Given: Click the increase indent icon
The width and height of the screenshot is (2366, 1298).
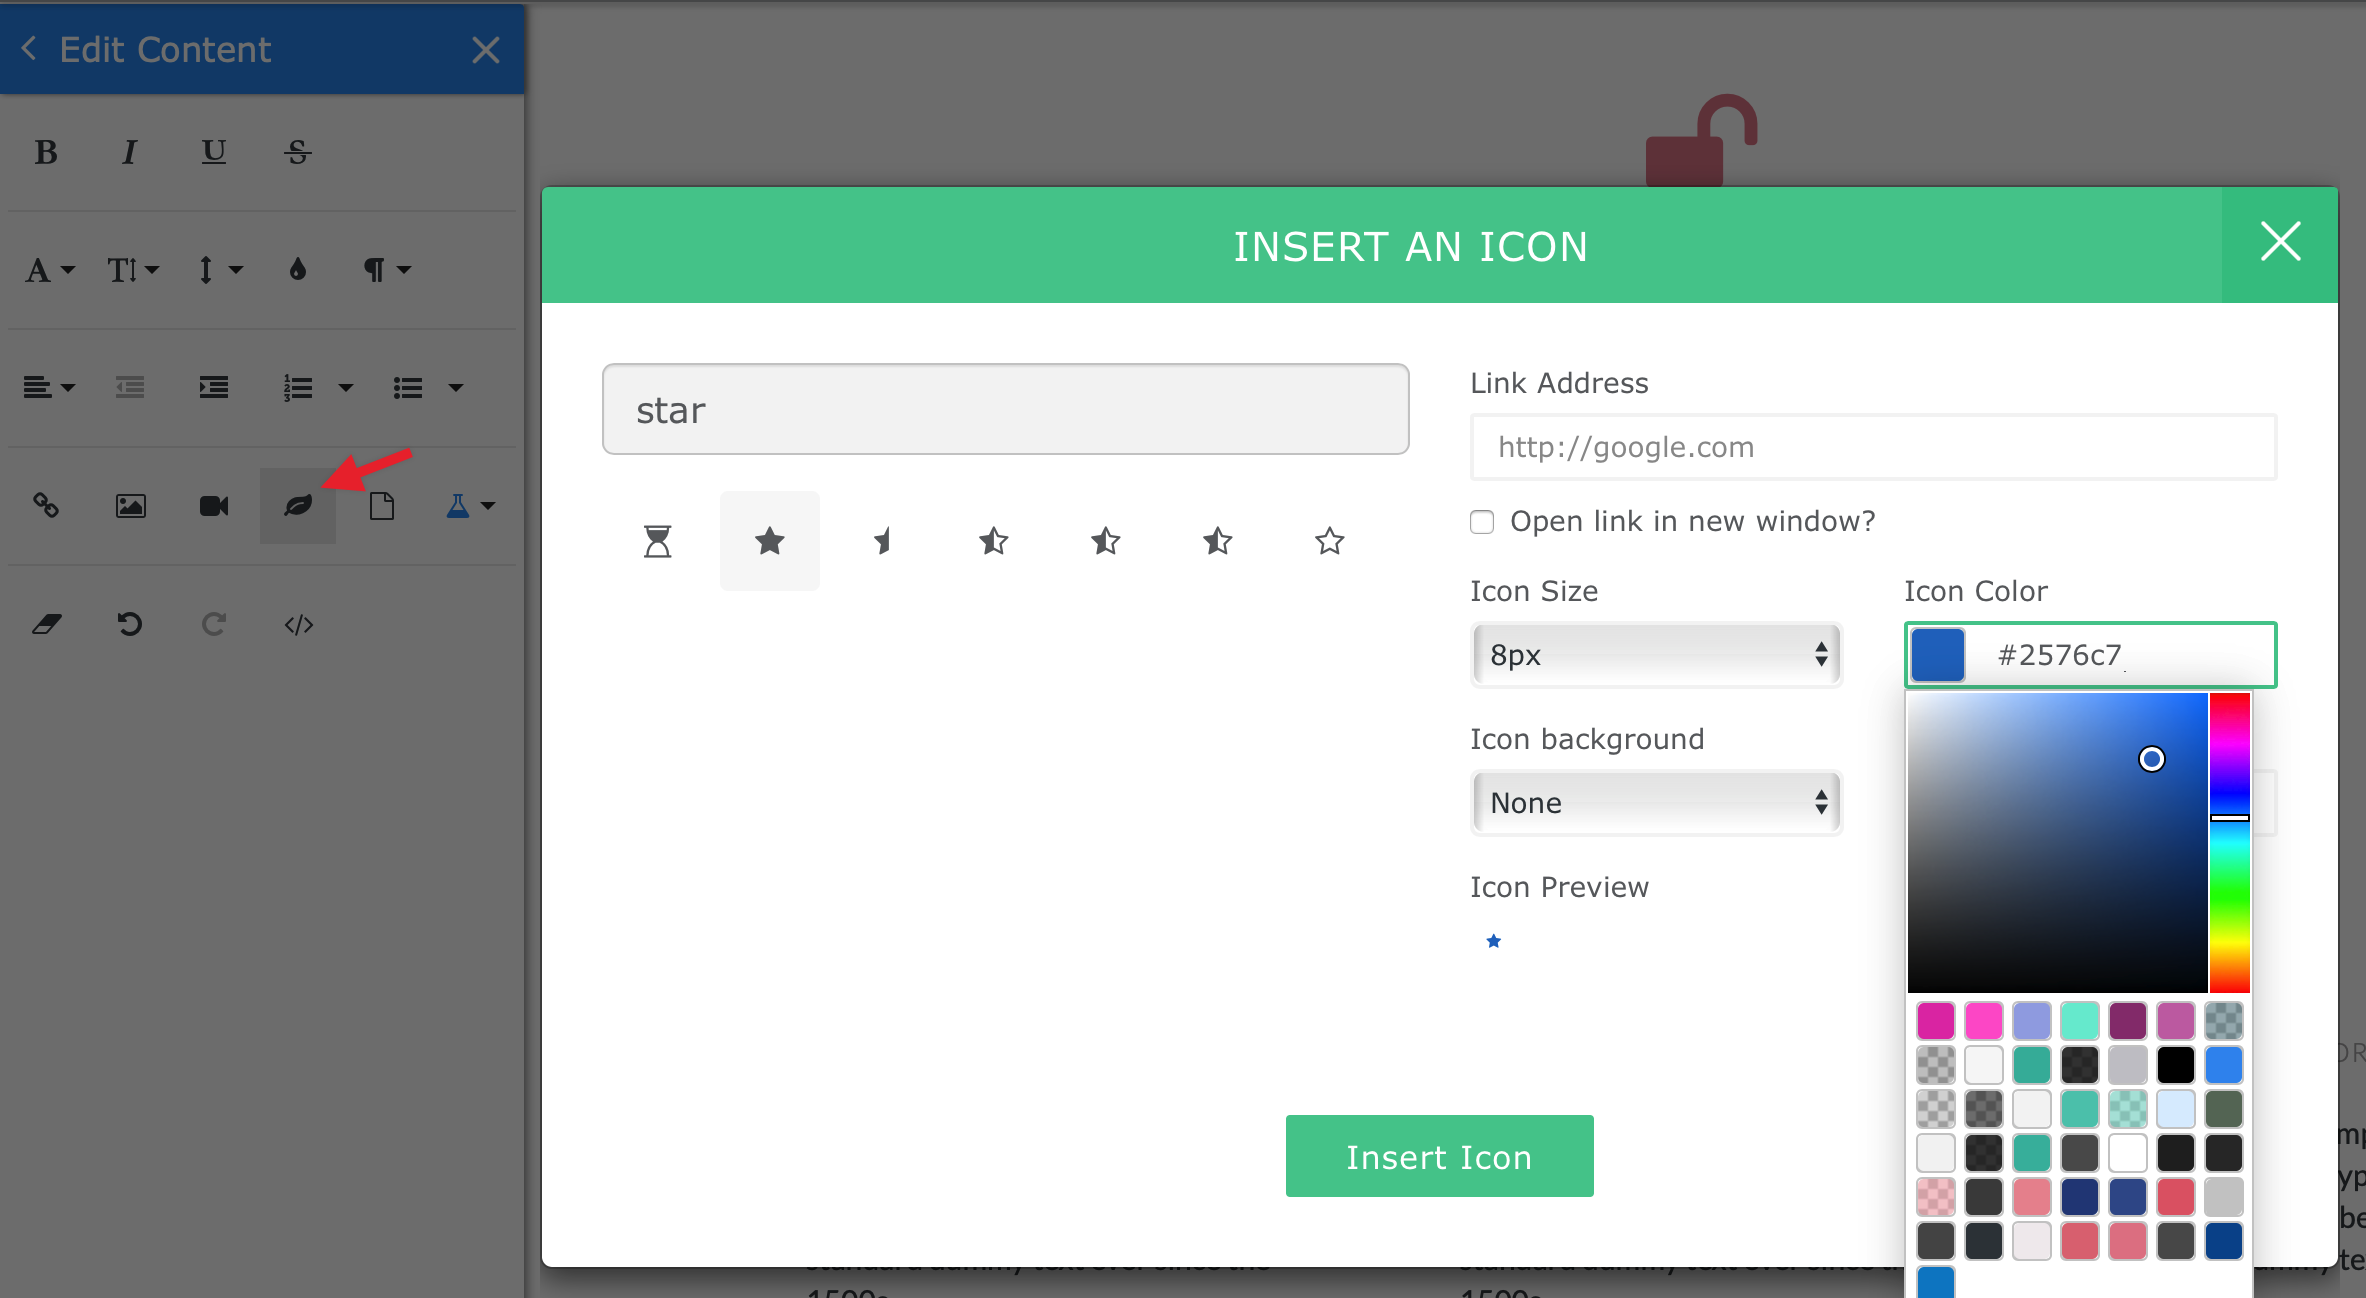Looking at the screenshot, I should point(213,388).
